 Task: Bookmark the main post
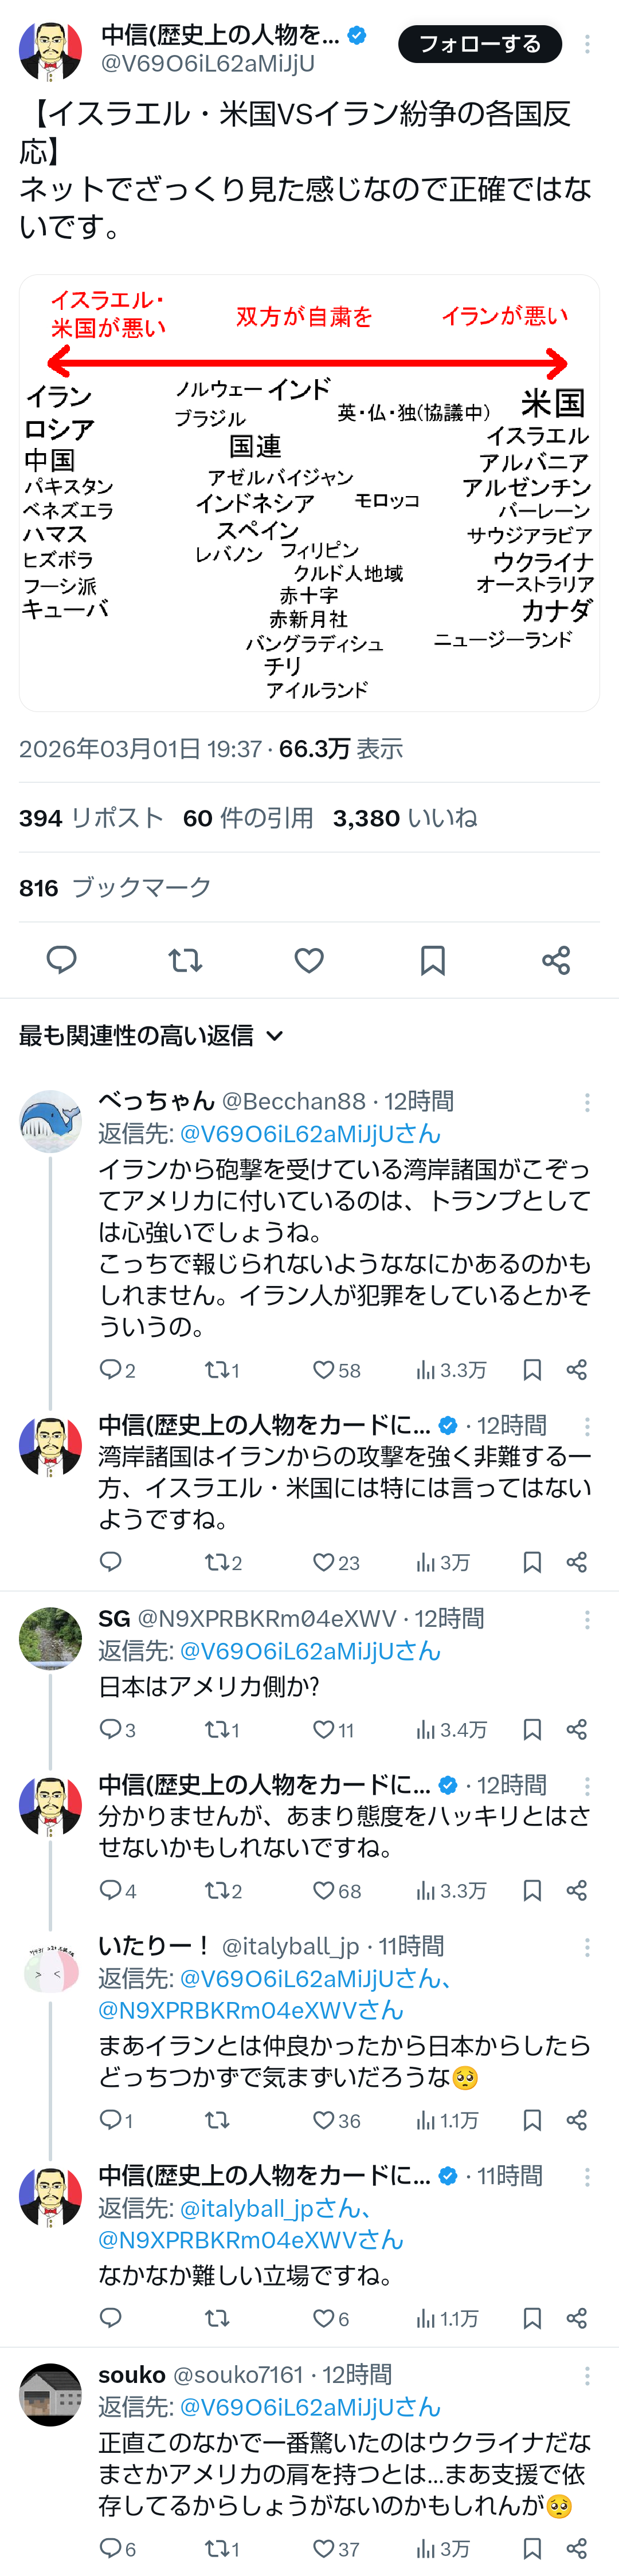433,960
